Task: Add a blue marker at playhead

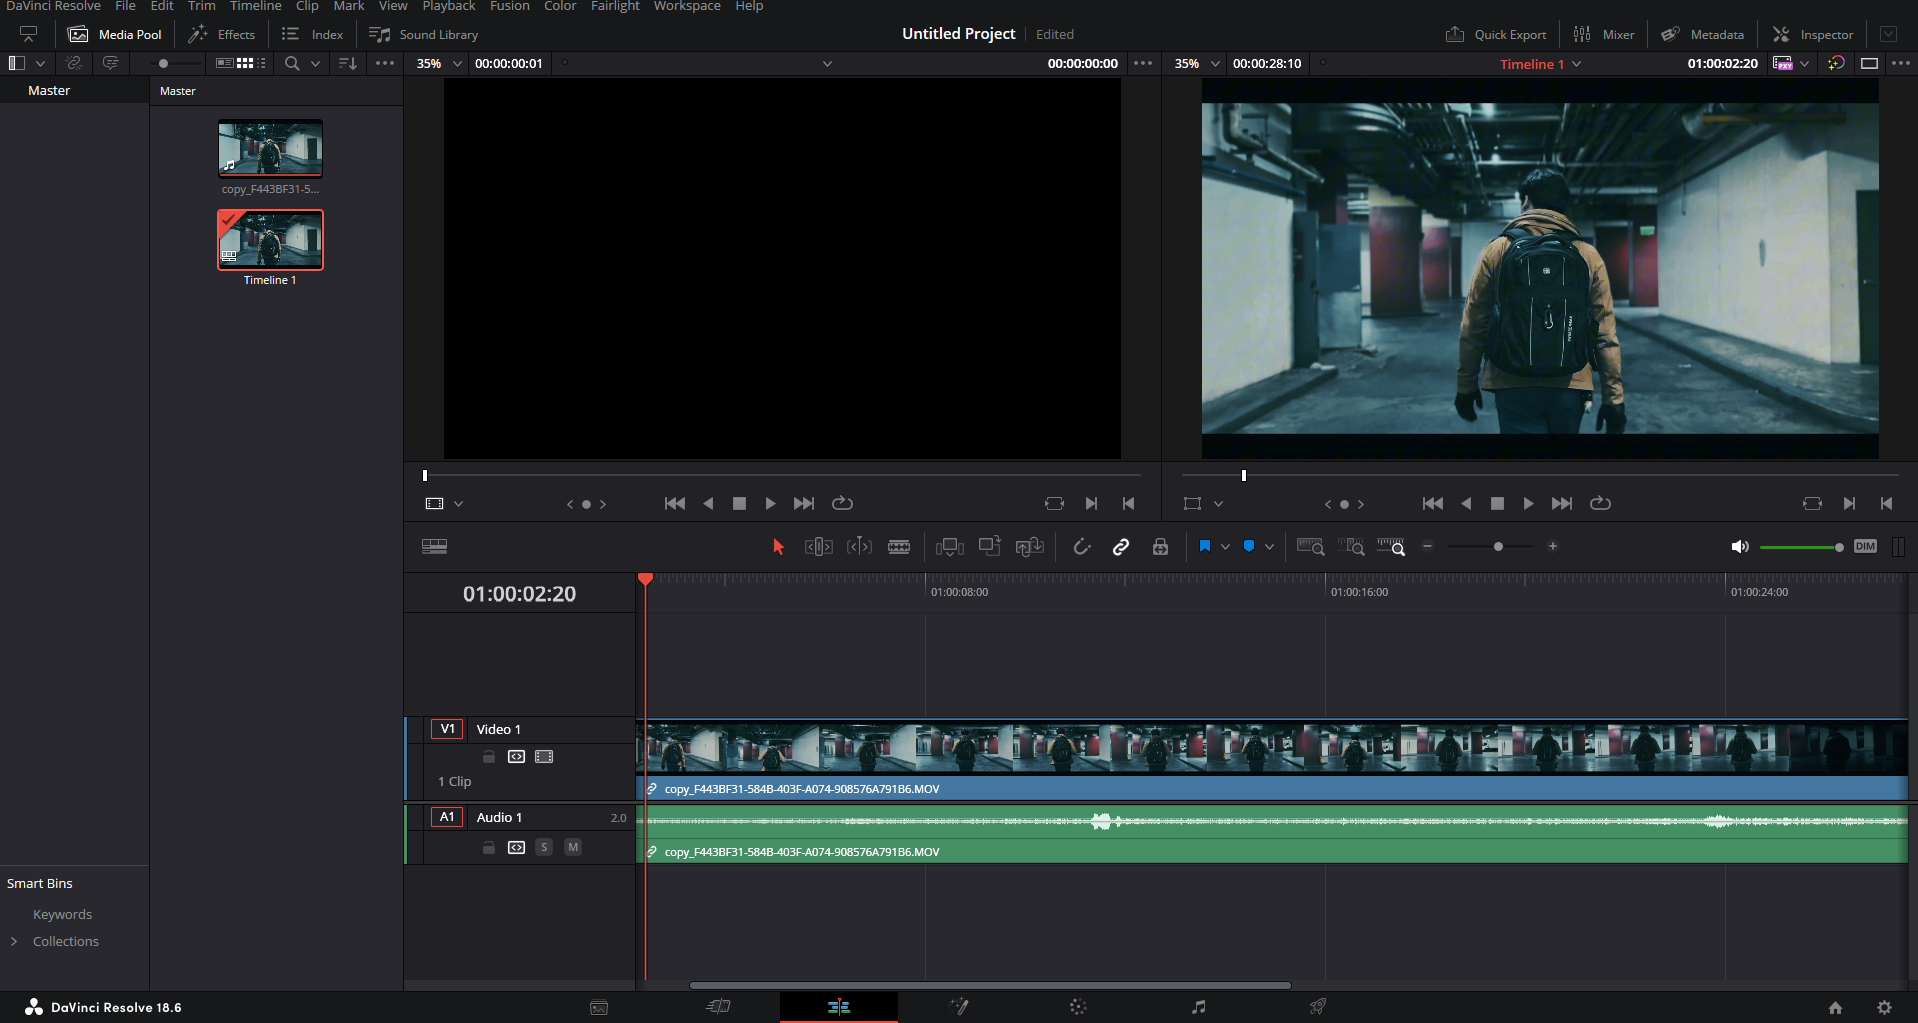Action: coord(1249,546)
